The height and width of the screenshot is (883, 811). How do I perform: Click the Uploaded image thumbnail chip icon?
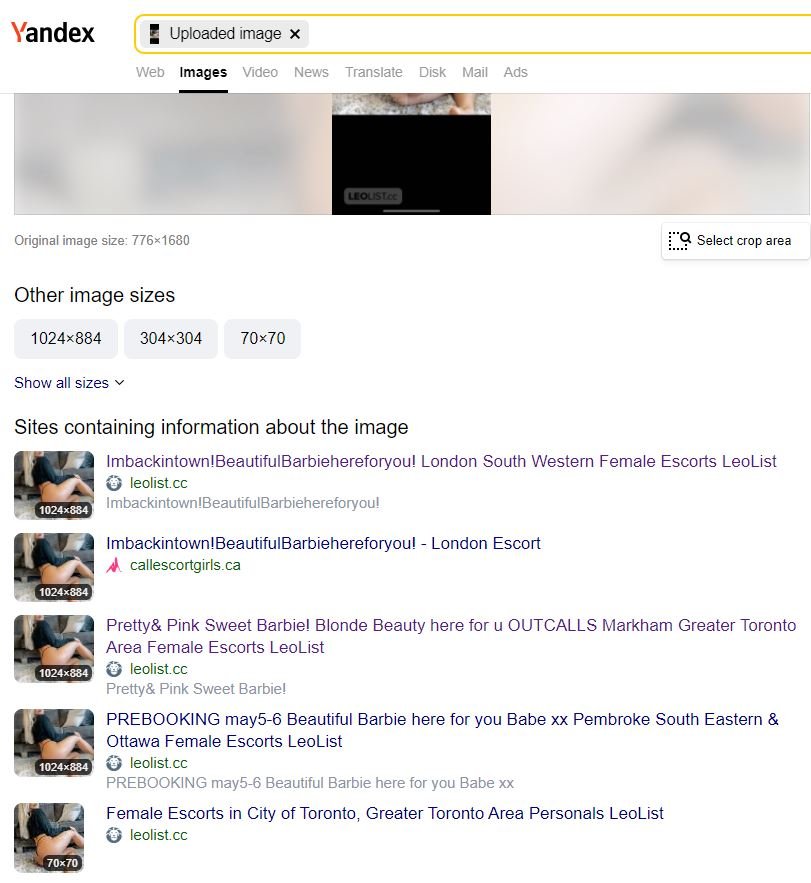point(154,34)
